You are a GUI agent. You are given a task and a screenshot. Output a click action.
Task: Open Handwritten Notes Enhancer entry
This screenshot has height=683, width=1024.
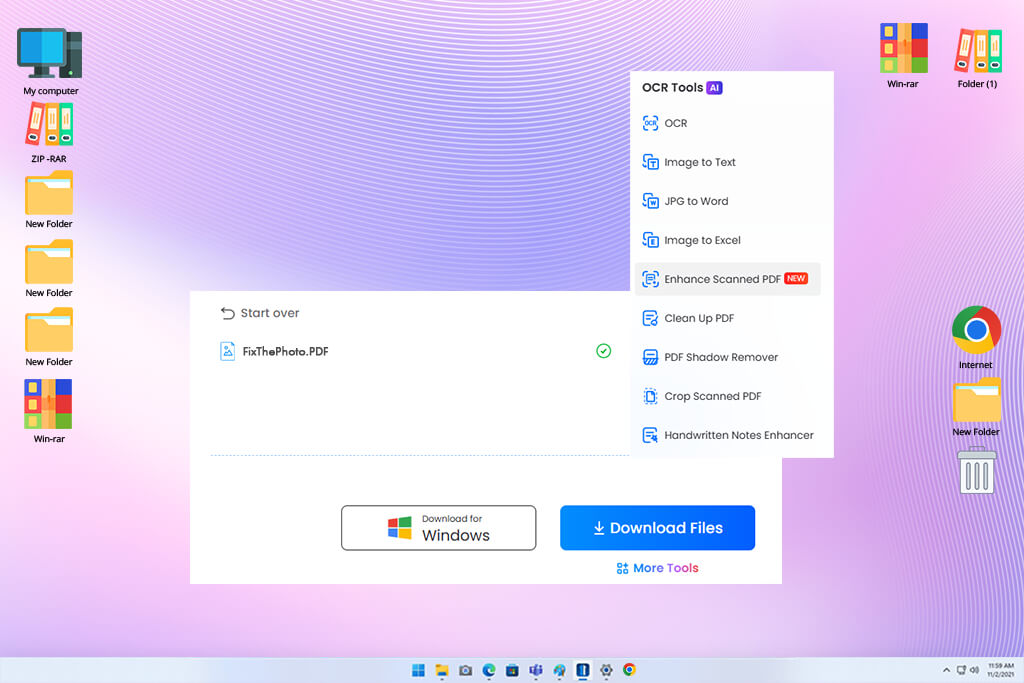point(728,435)
